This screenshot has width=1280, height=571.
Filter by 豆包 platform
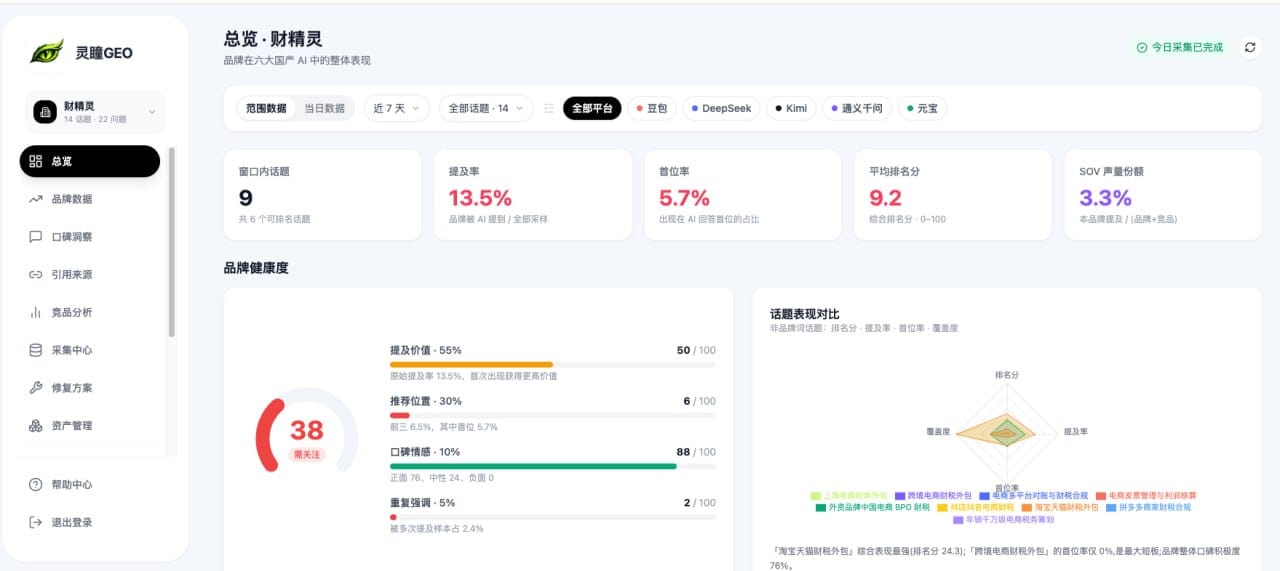tap(652, 108)
